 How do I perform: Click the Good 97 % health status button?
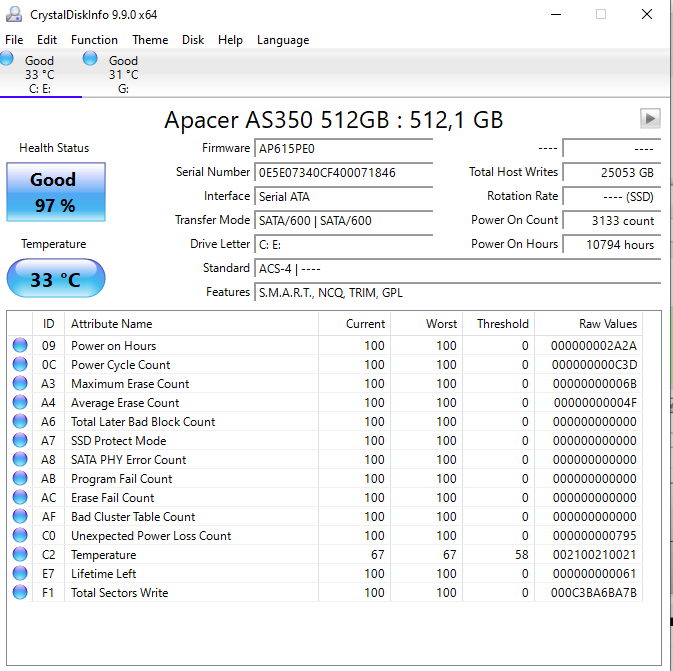[56, 192]
